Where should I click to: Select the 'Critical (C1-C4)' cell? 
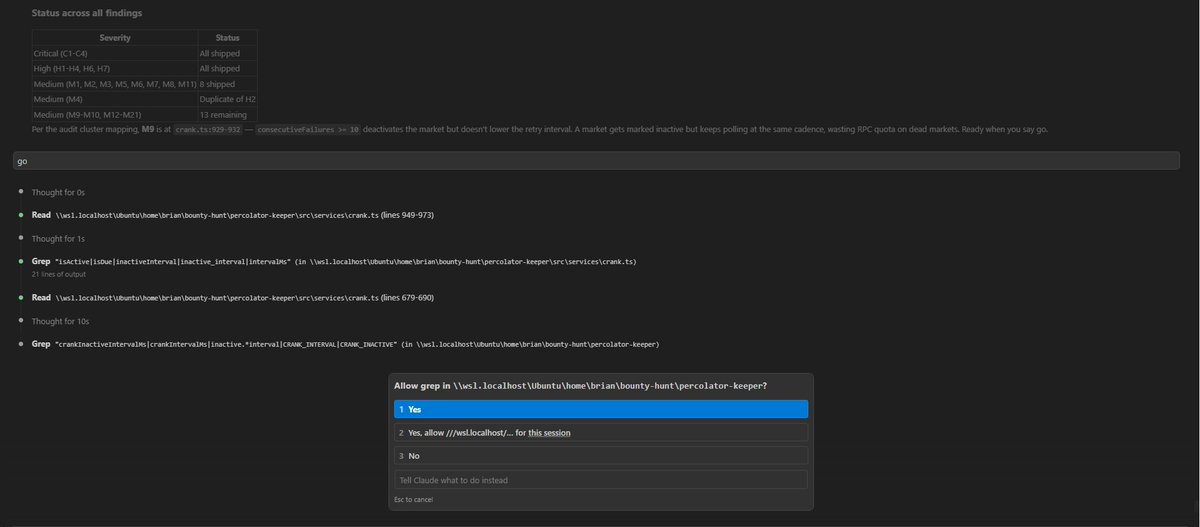click(x=115, y=53)
